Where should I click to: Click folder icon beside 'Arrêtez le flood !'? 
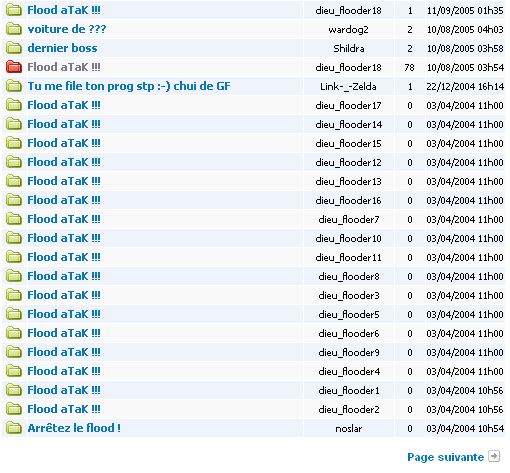14,428
